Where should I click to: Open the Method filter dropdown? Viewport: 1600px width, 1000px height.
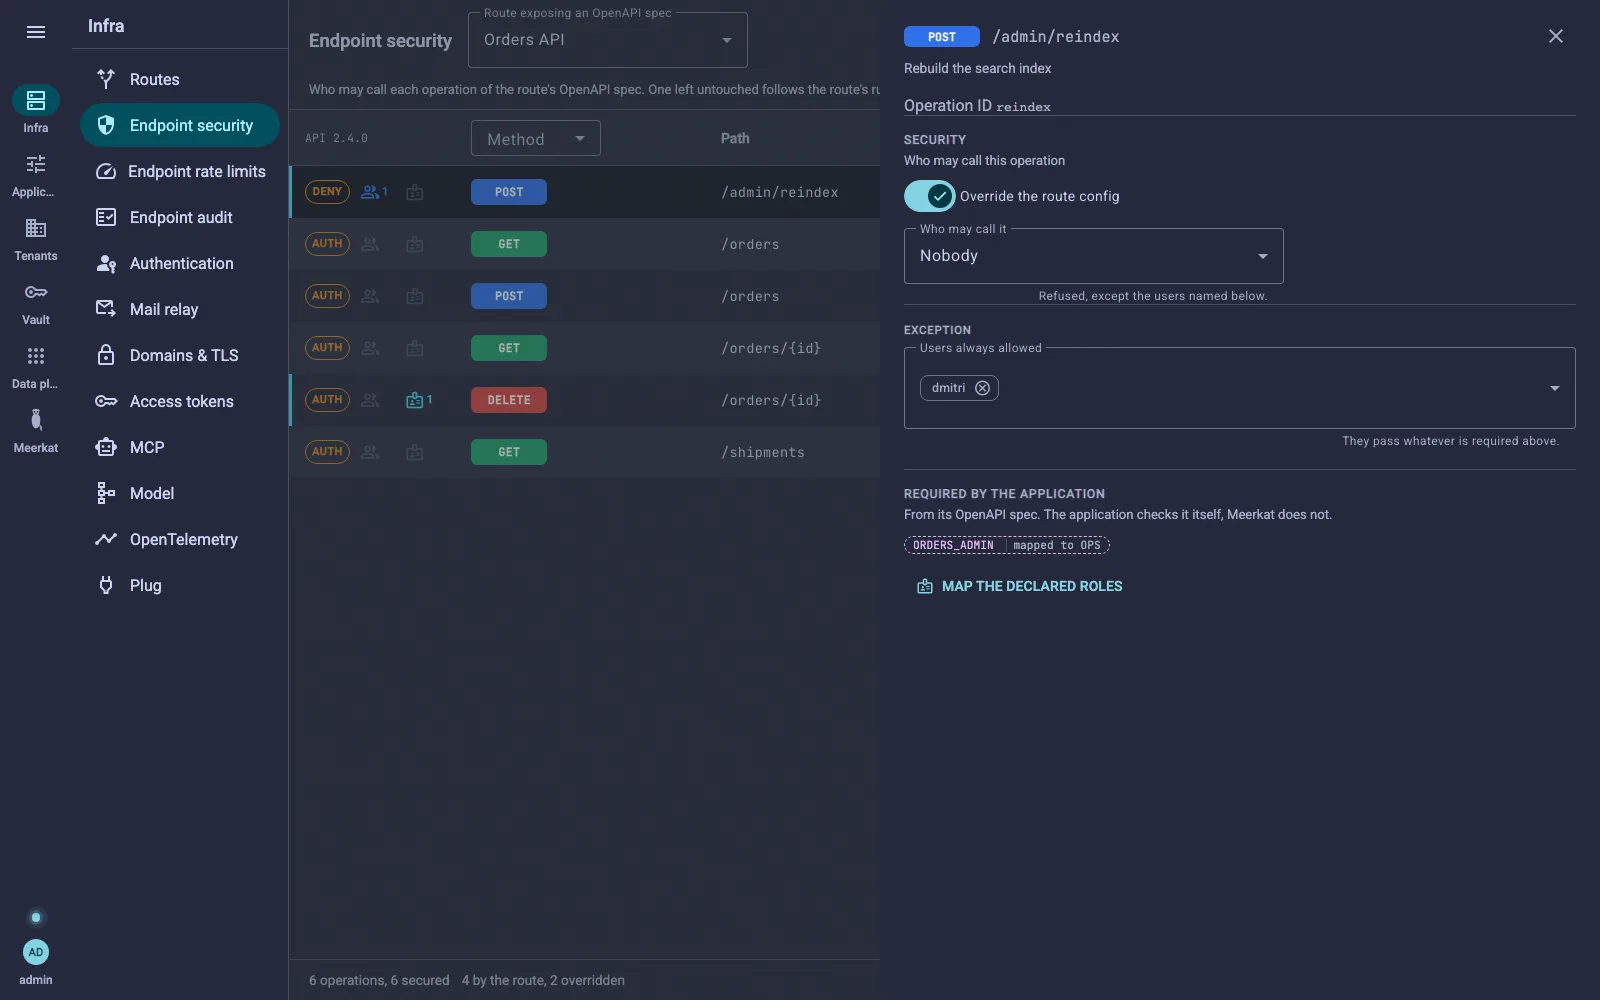pos(536,138)
